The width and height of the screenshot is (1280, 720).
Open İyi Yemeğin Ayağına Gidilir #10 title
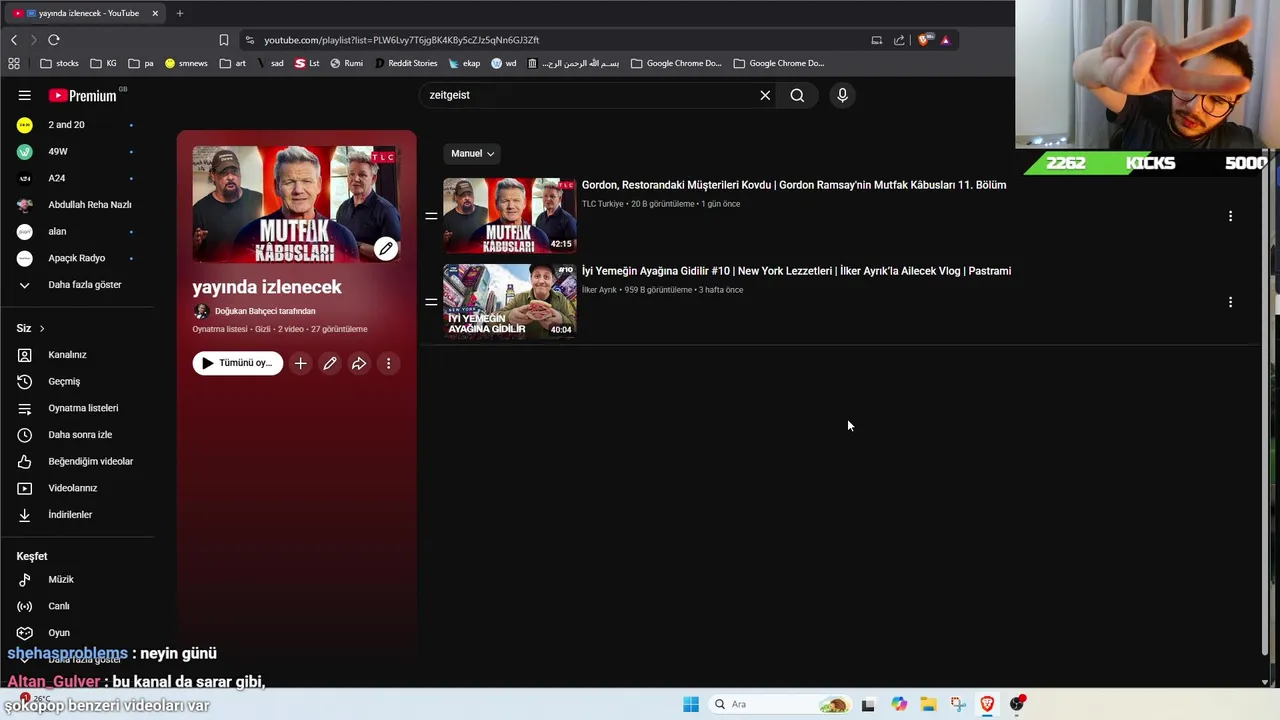[796, 271]
